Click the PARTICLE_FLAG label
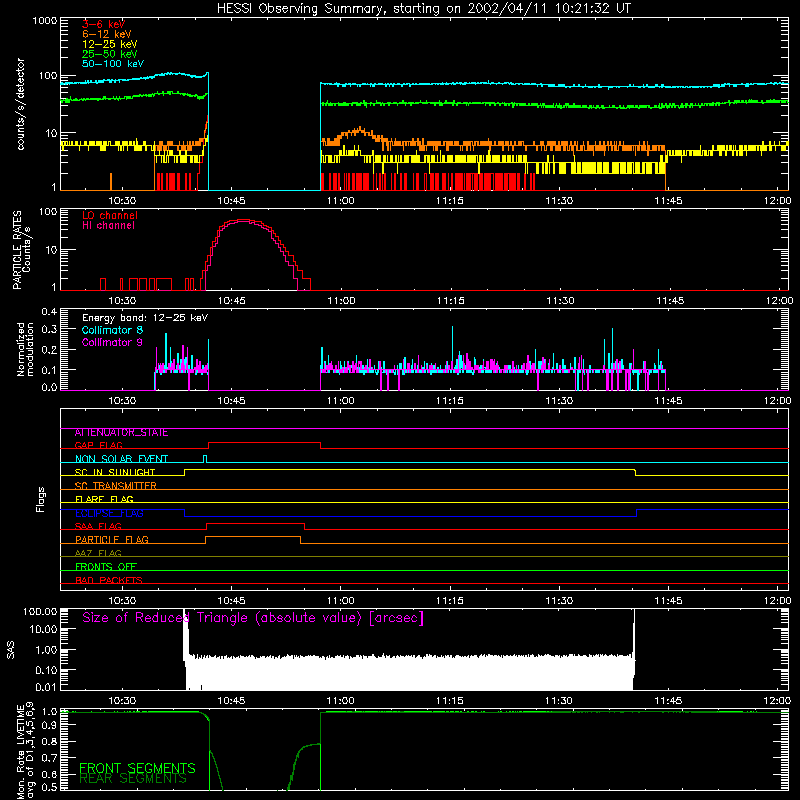The image size is (800, 800). [x=111, y=540]
